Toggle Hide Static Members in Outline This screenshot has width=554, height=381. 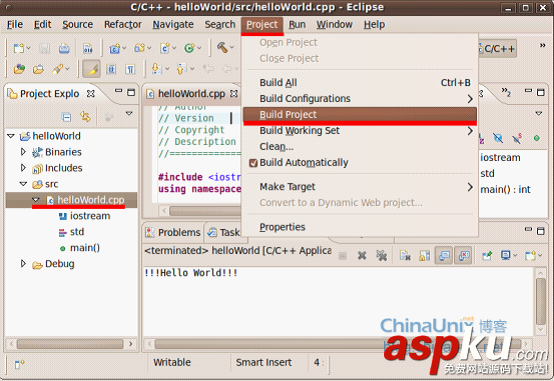point(517,138)
